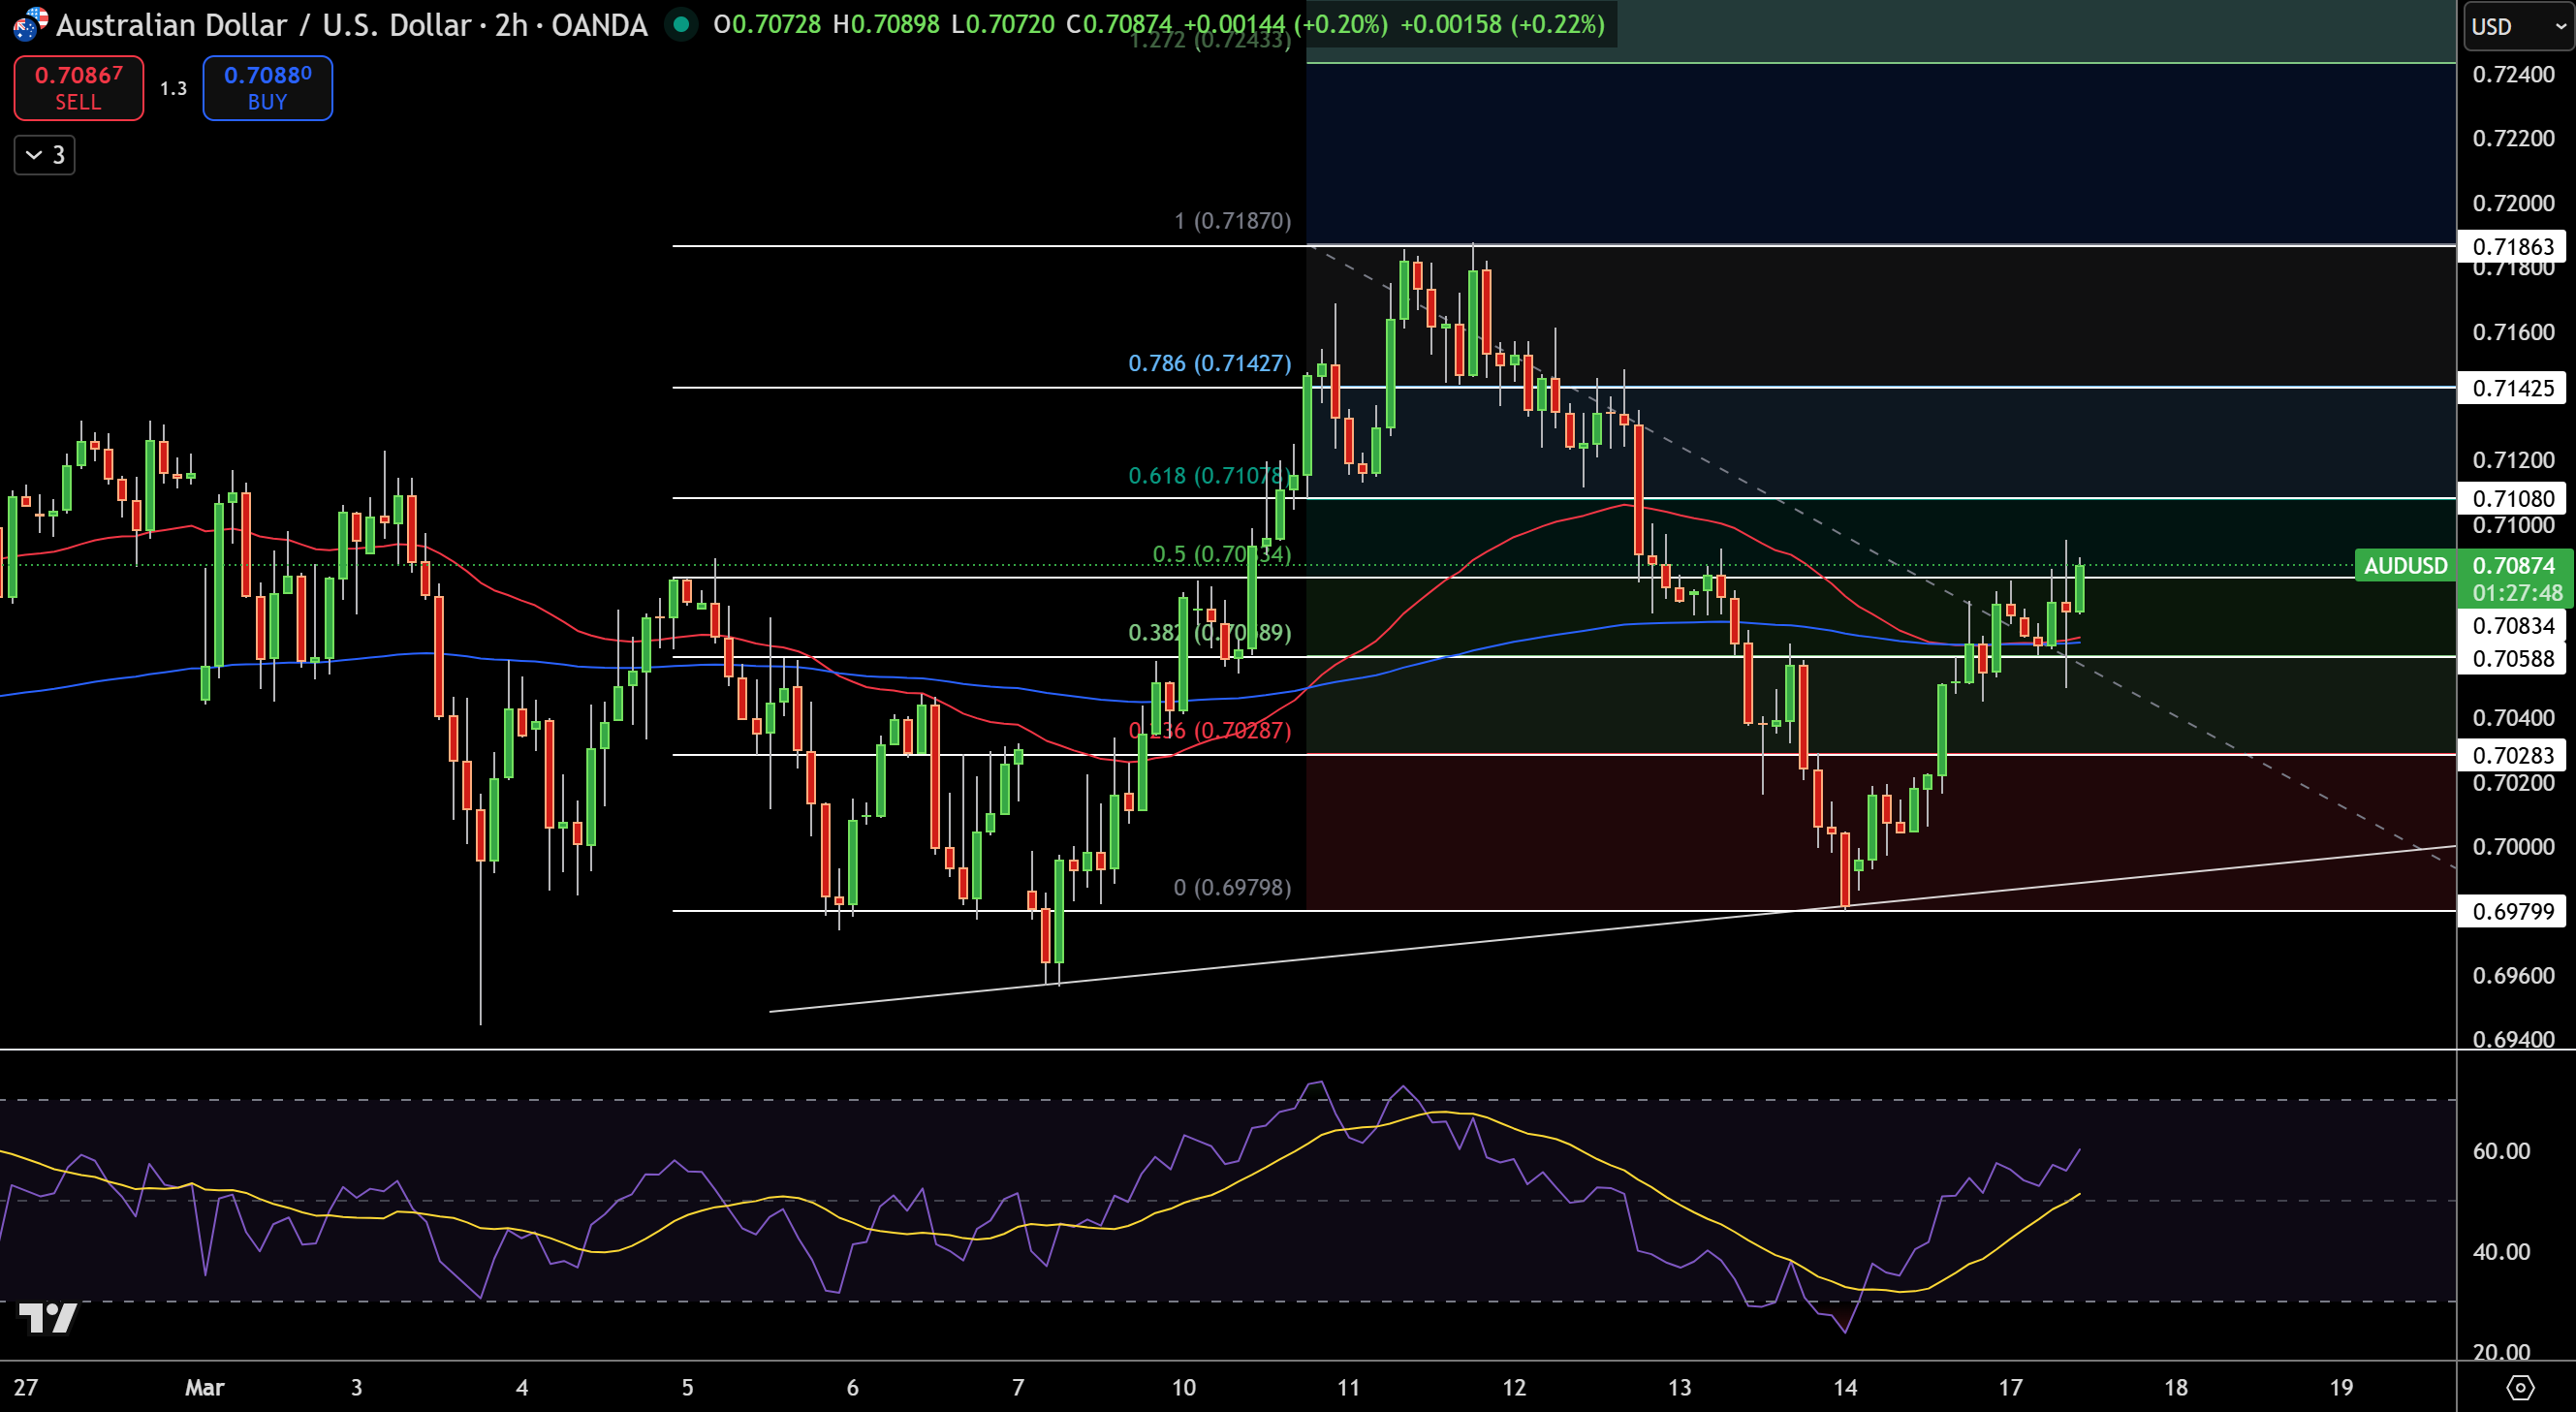Click the 0.69799 price scale label
This screenshot has height=1412, width=2576.
pyautogui.click(x=2512, y=911)
